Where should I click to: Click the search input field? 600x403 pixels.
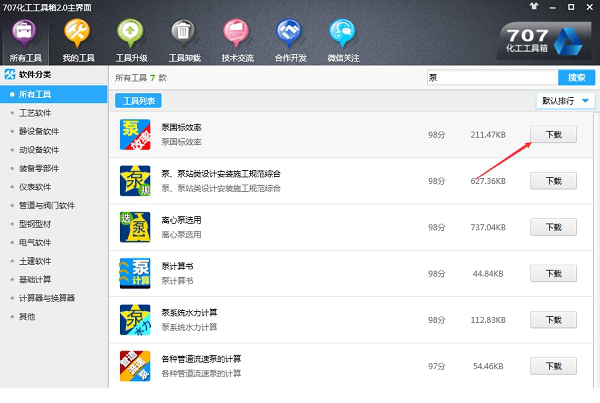[490, 77]
